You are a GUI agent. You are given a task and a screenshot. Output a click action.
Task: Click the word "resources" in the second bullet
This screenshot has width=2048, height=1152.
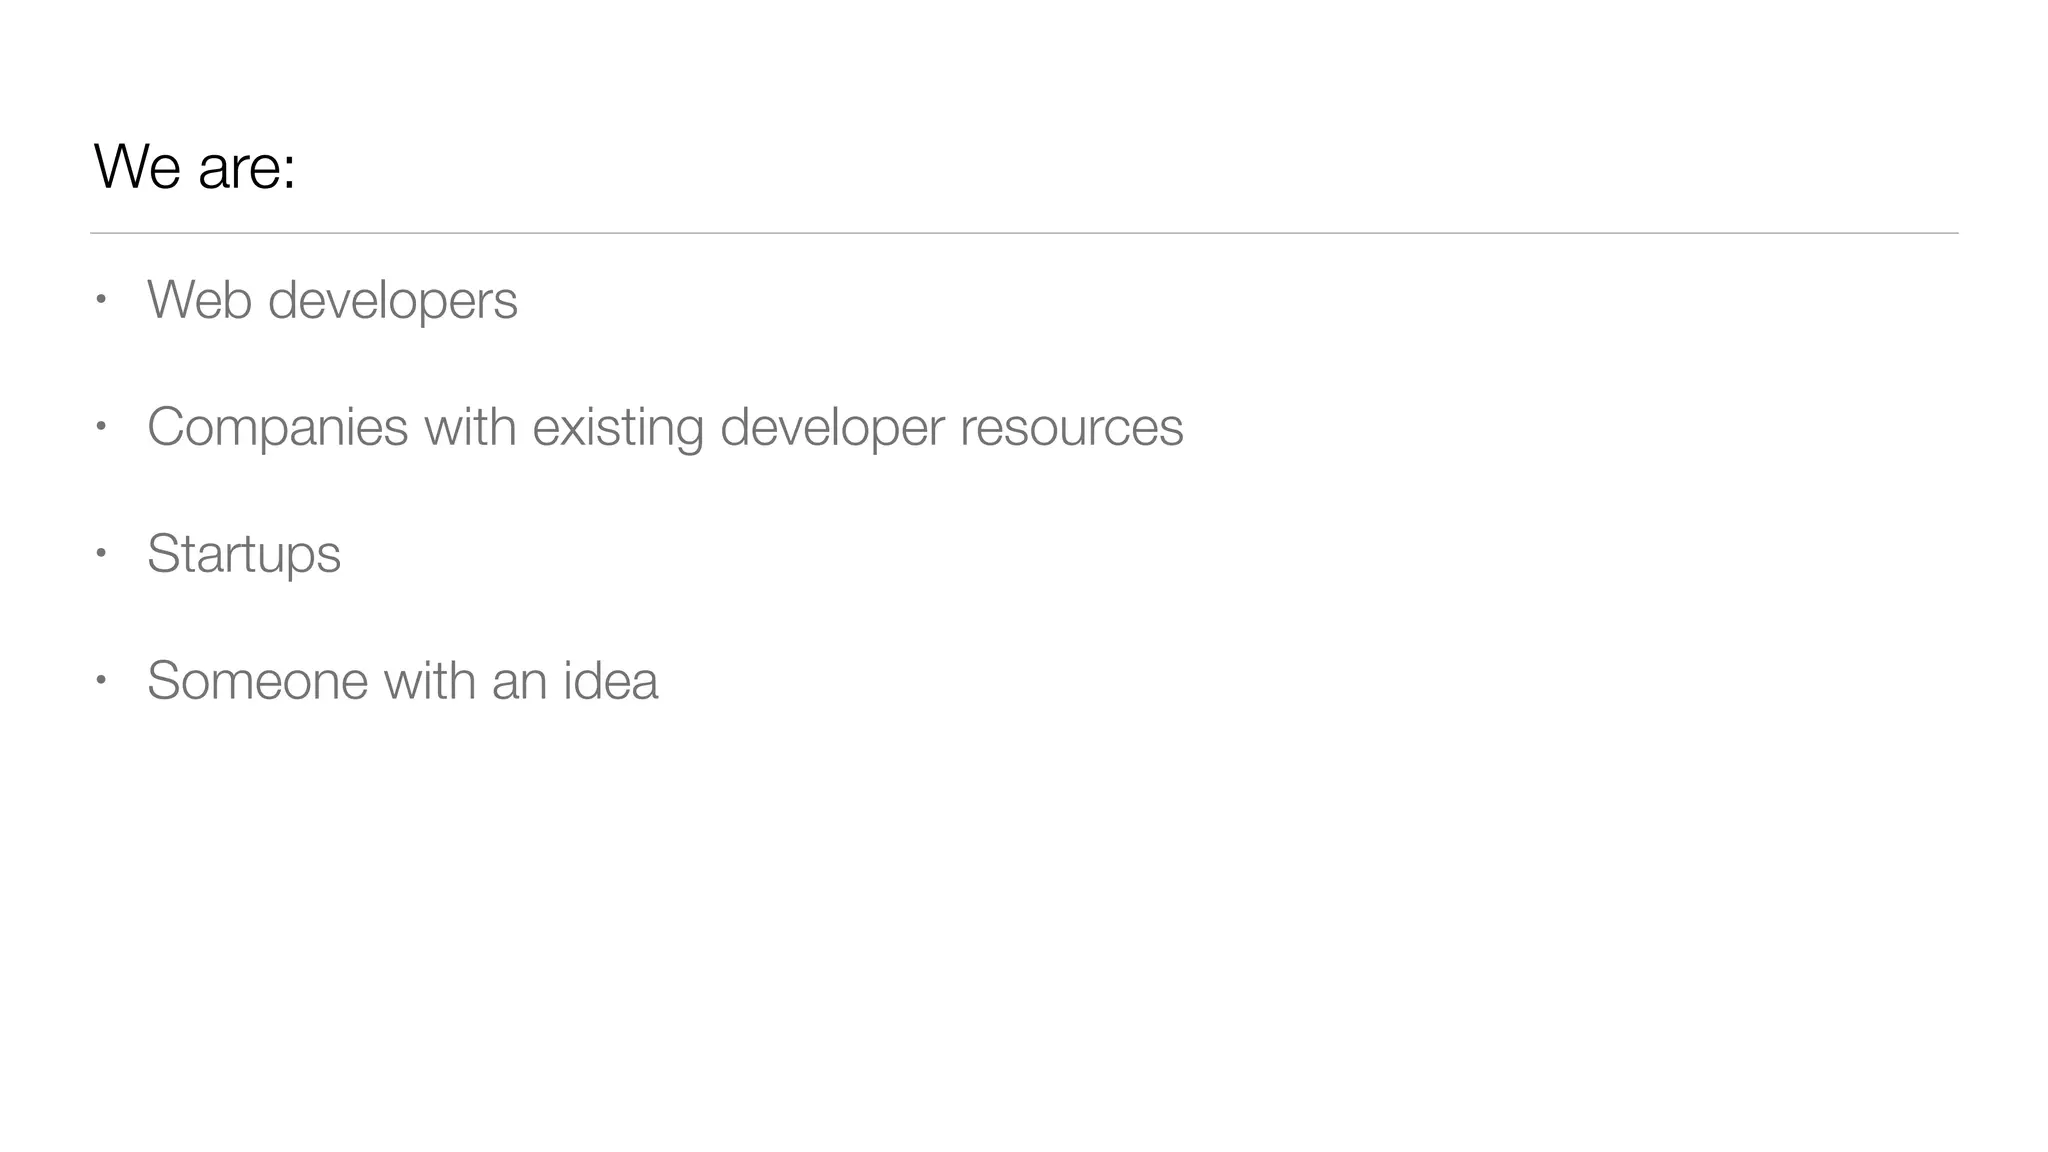tap(1071, 427)
